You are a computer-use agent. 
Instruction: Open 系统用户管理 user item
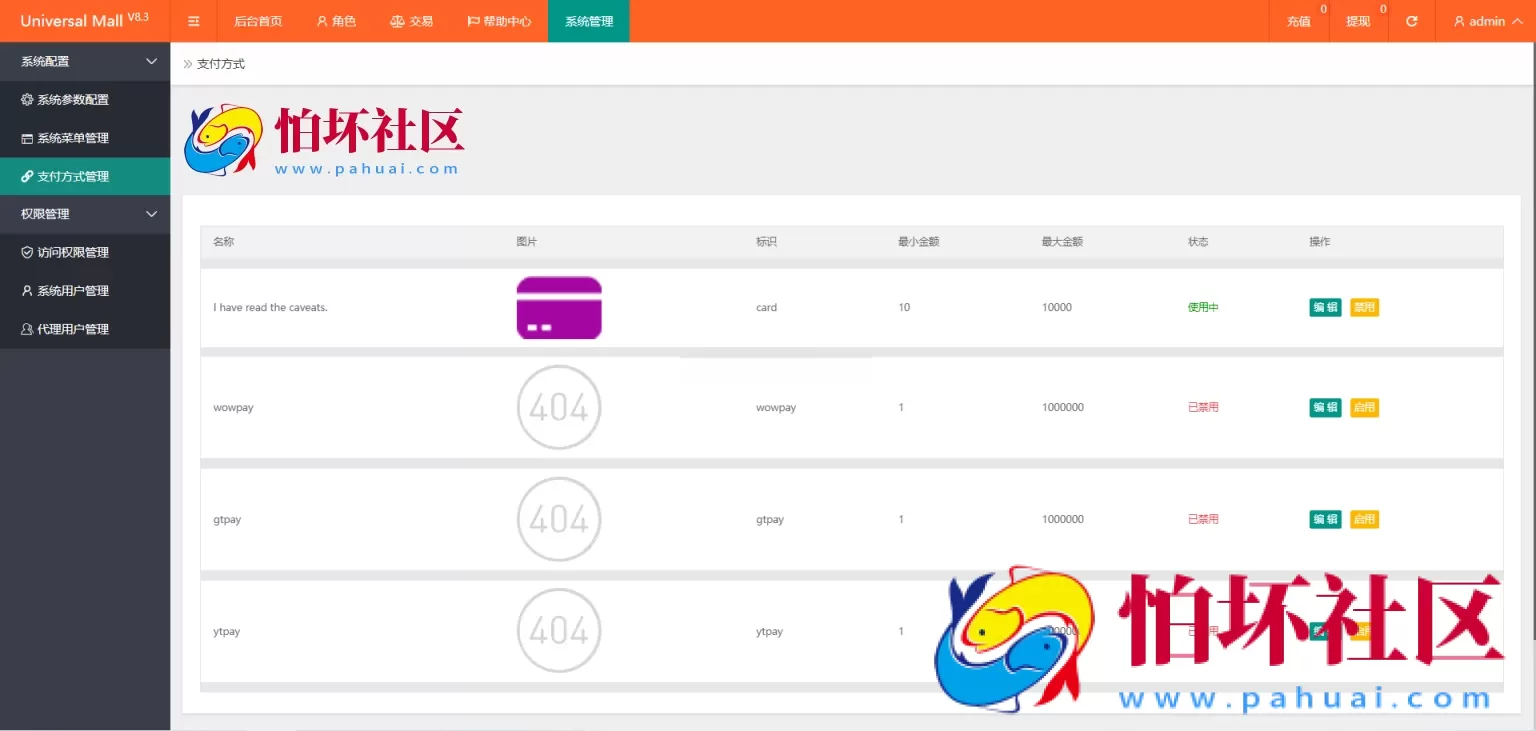[72, 291]
